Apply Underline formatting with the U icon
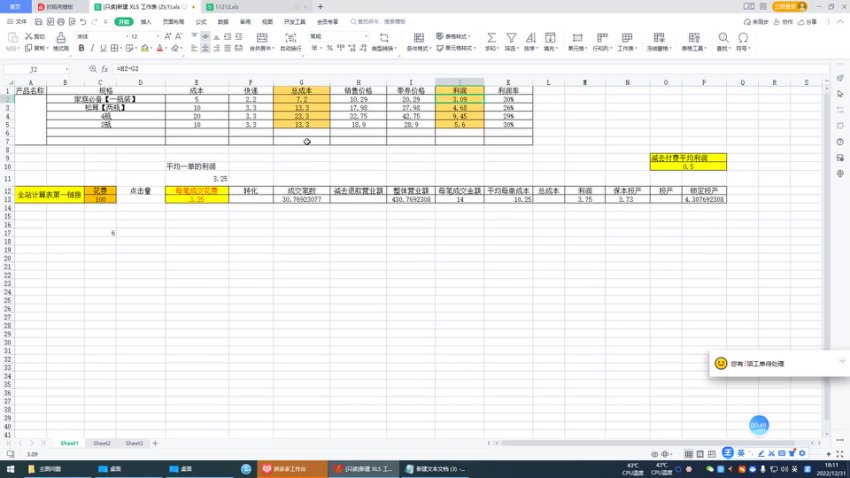 (x=103, y=48)
